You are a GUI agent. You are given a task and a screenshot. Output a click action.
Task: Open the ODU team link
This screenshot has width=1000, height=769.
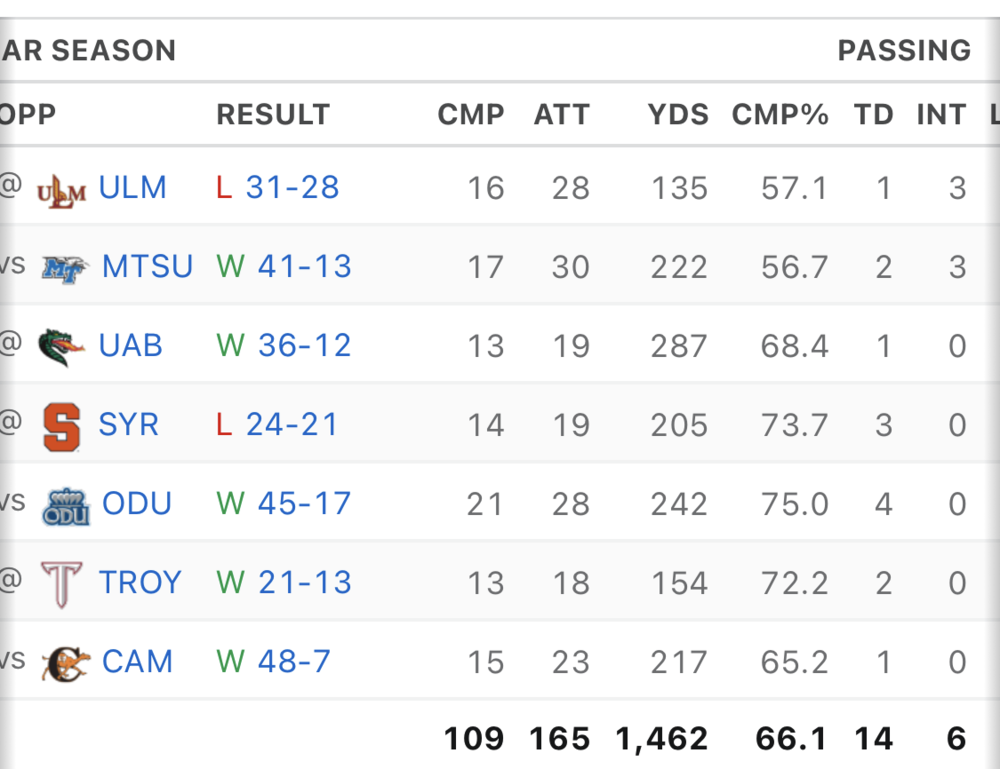coord(137,504)
